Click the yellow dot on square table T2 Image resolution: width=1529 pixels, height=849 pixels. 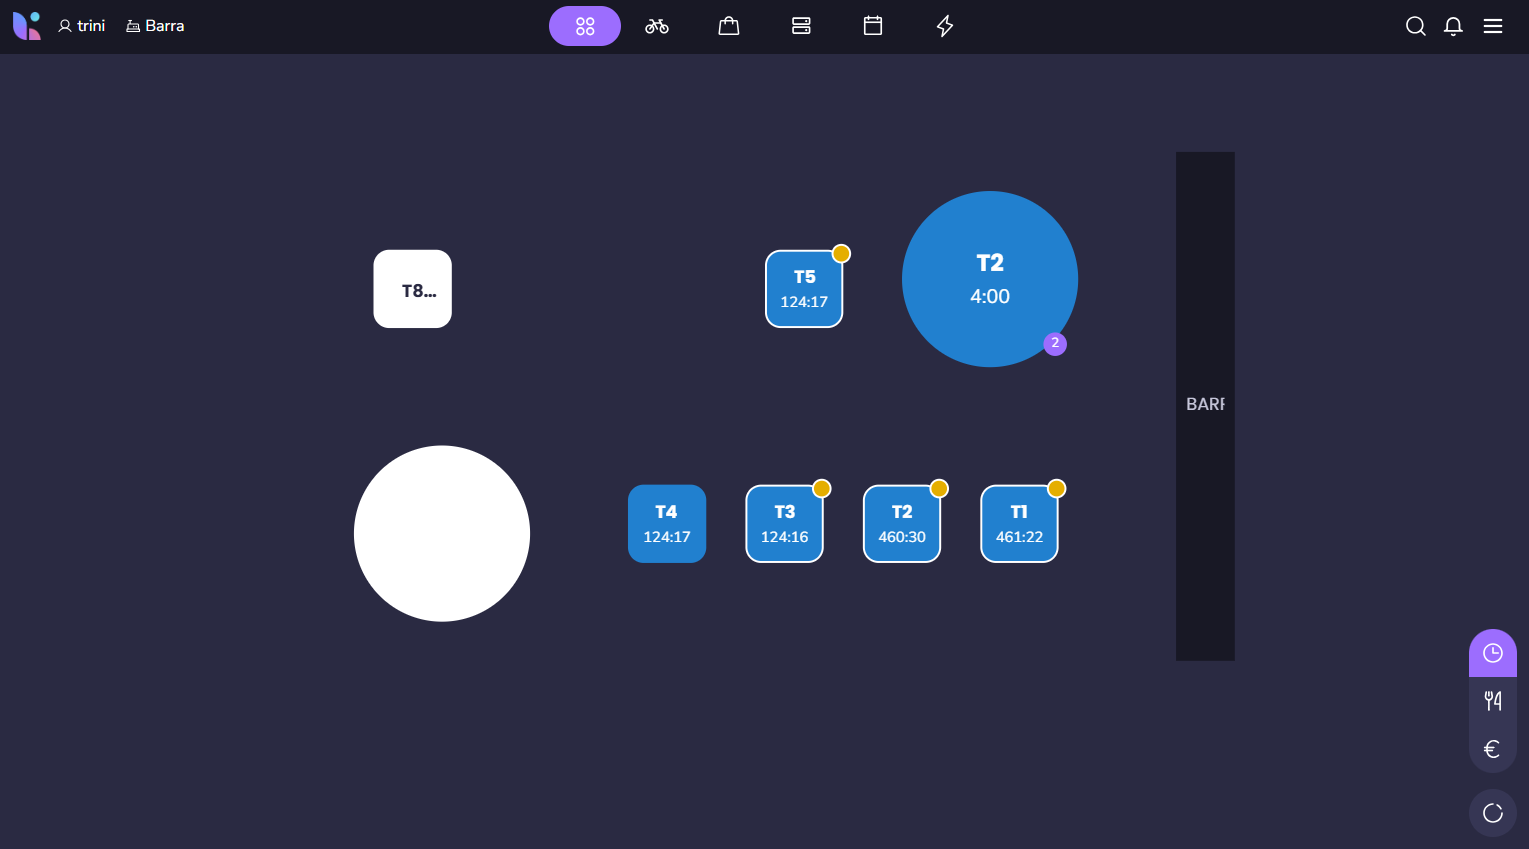click(939, 489)
